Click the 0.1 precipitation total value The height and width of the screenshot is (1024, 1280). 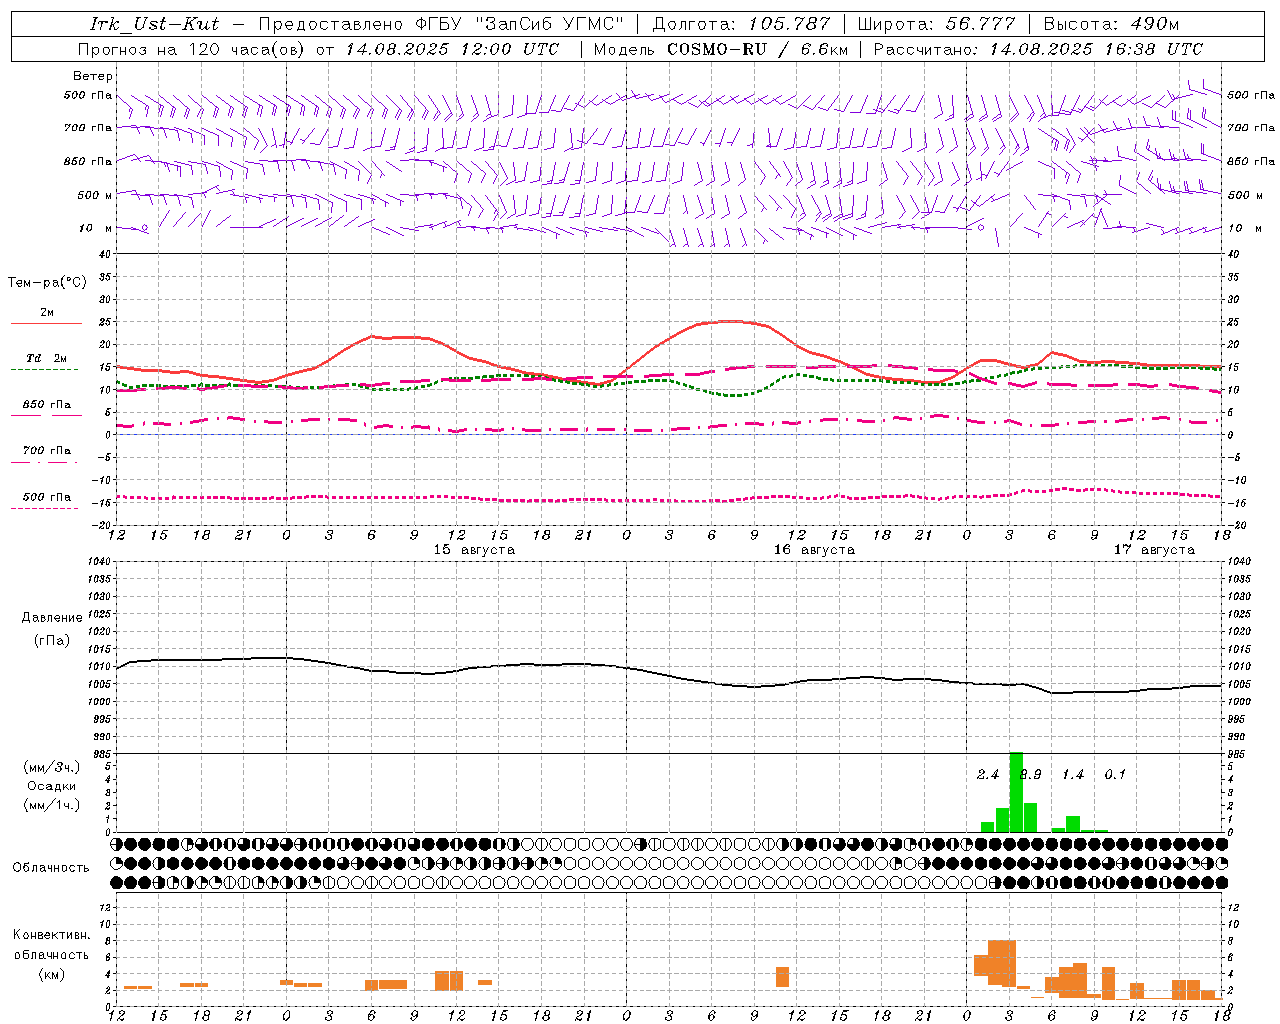[1115, 775]
